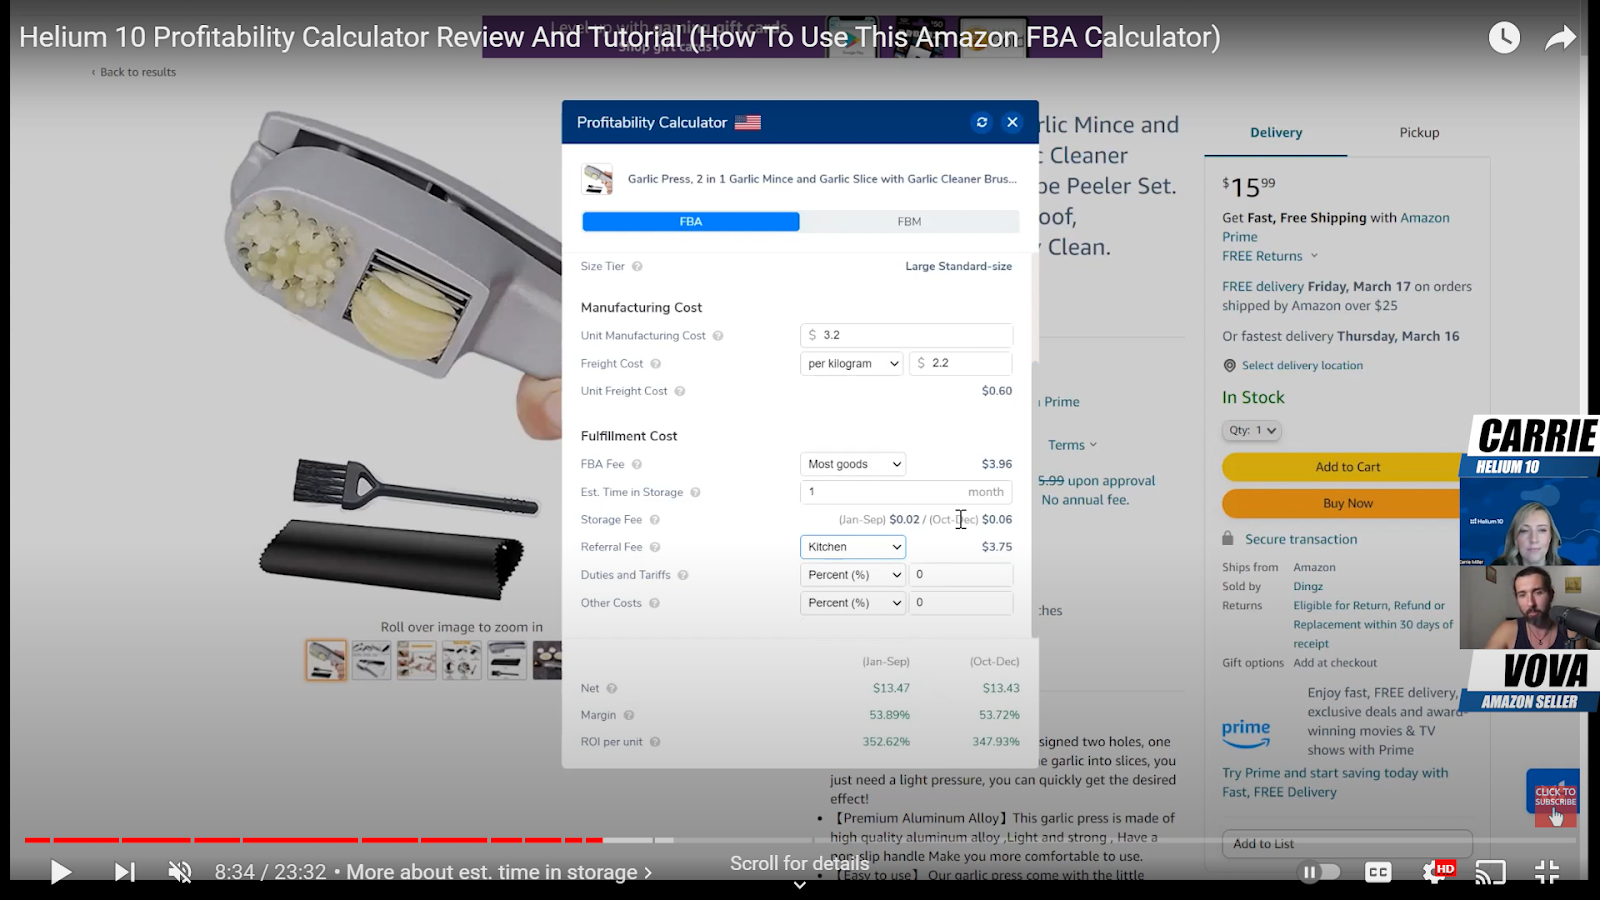Click the help icon beside Storage Fee
The width and height of the screenshot is (1600, 900).
655,520
